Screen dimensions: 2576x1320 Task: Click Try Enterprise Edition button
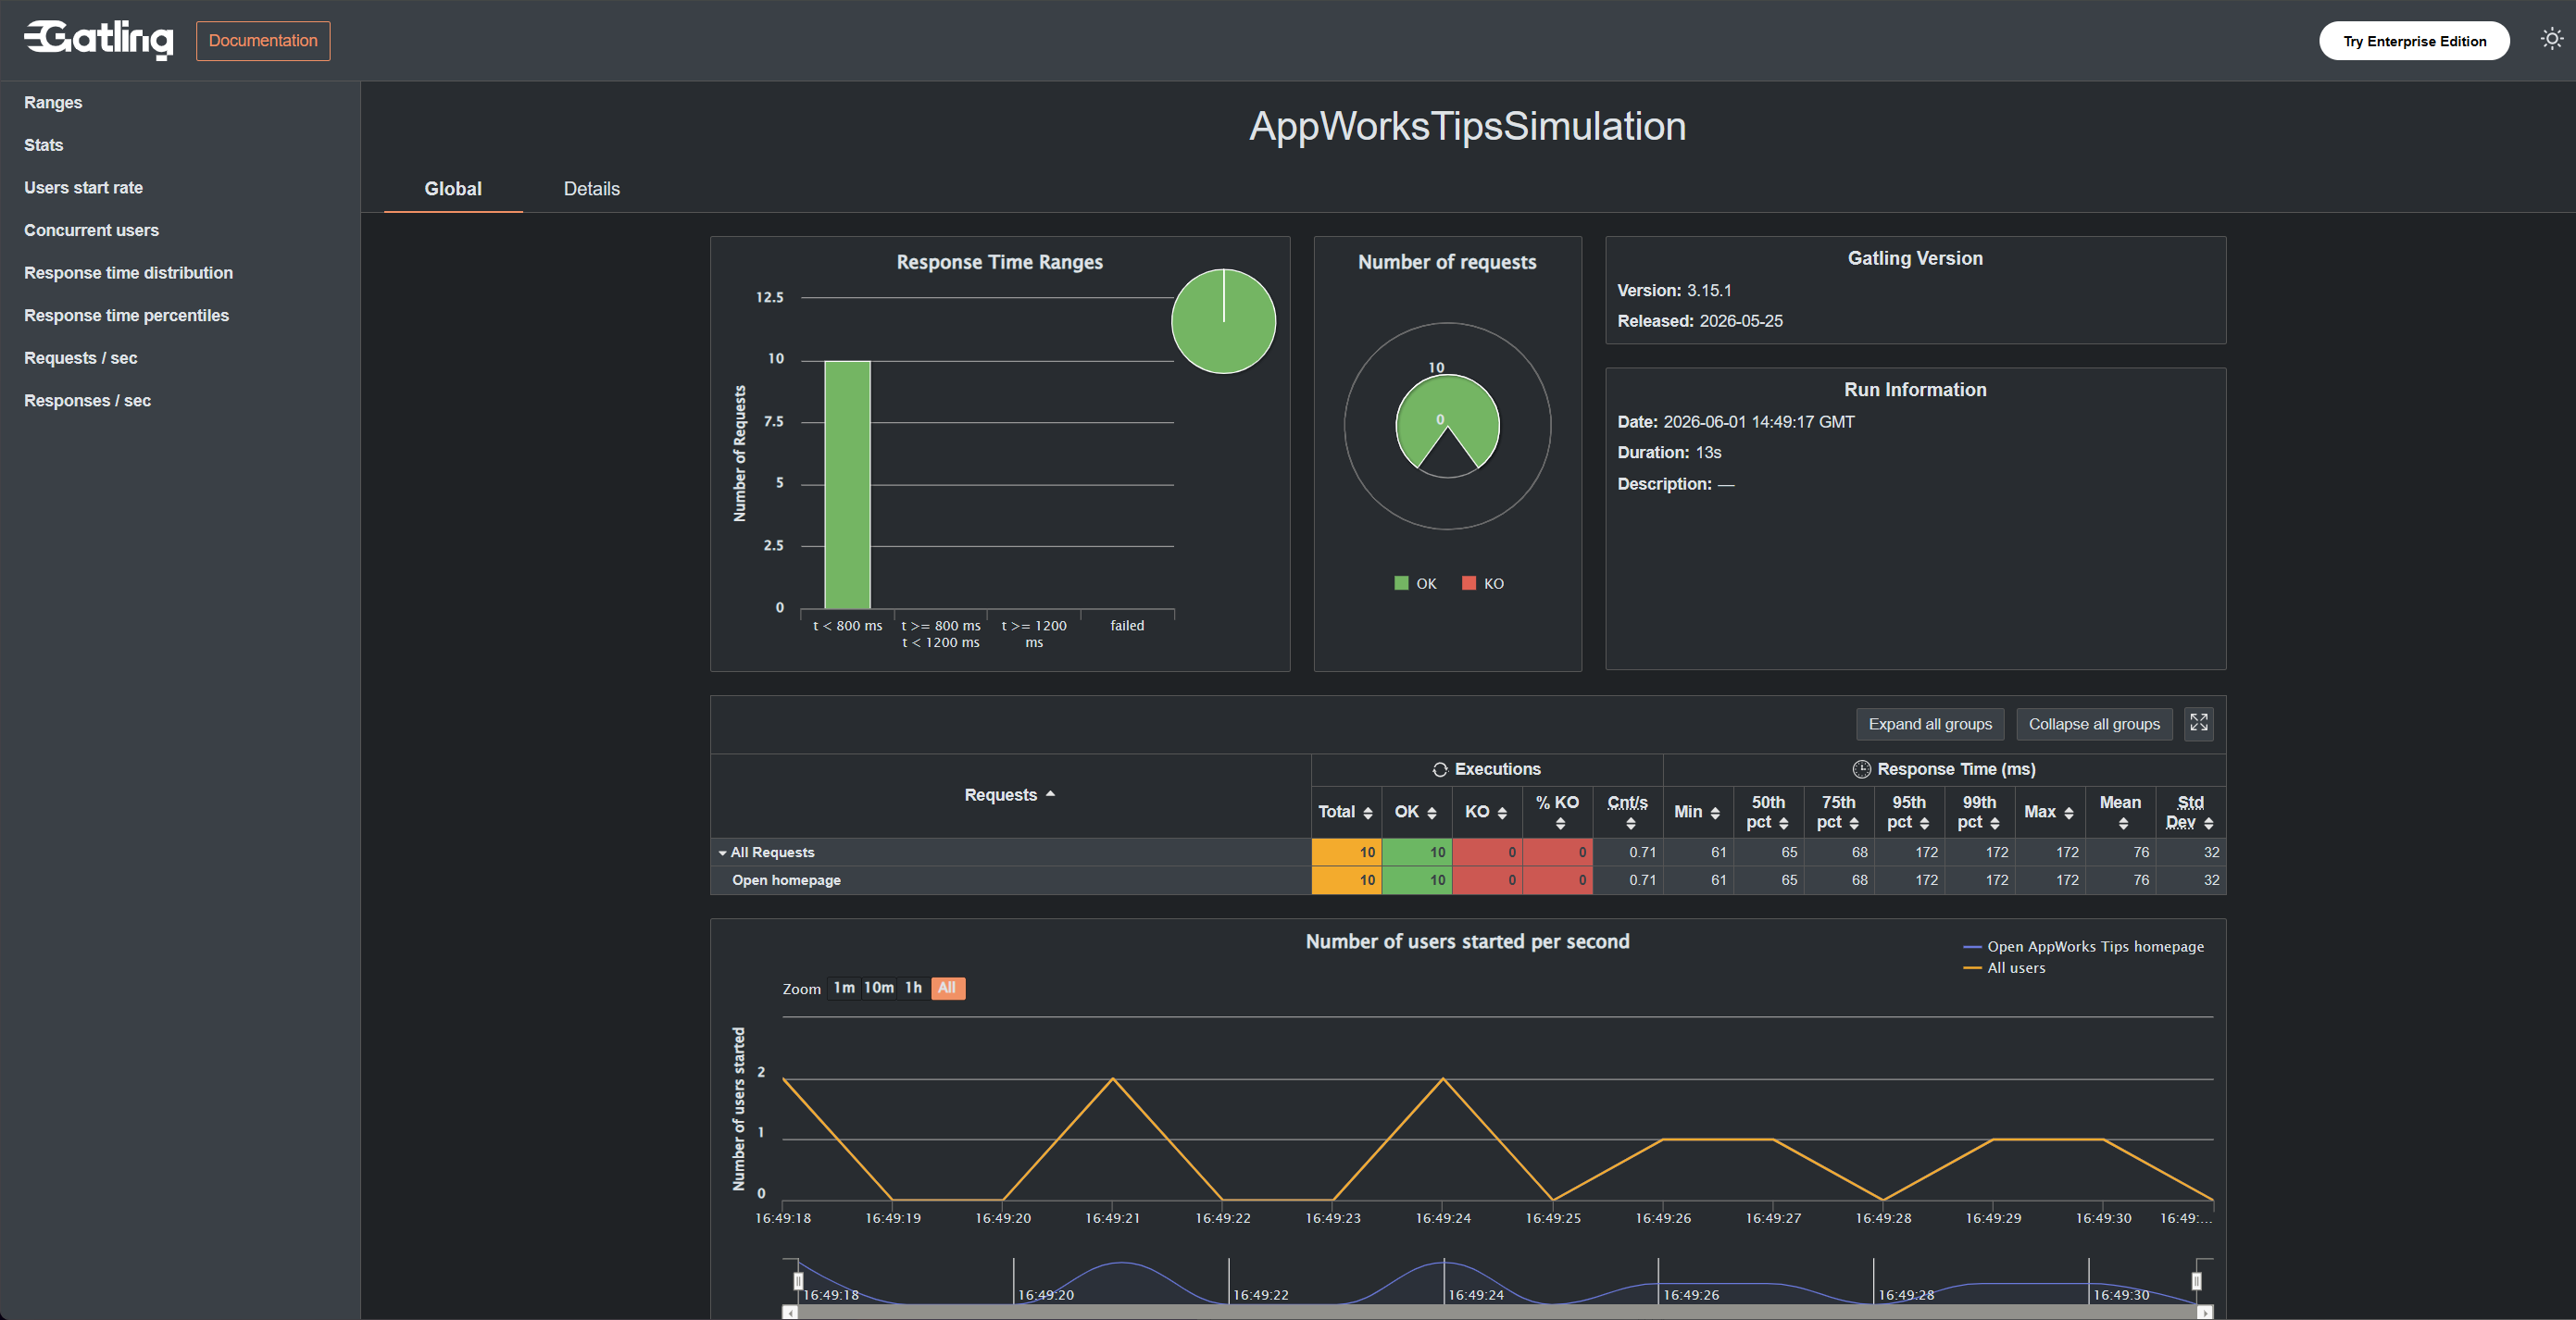(2414, 41)
